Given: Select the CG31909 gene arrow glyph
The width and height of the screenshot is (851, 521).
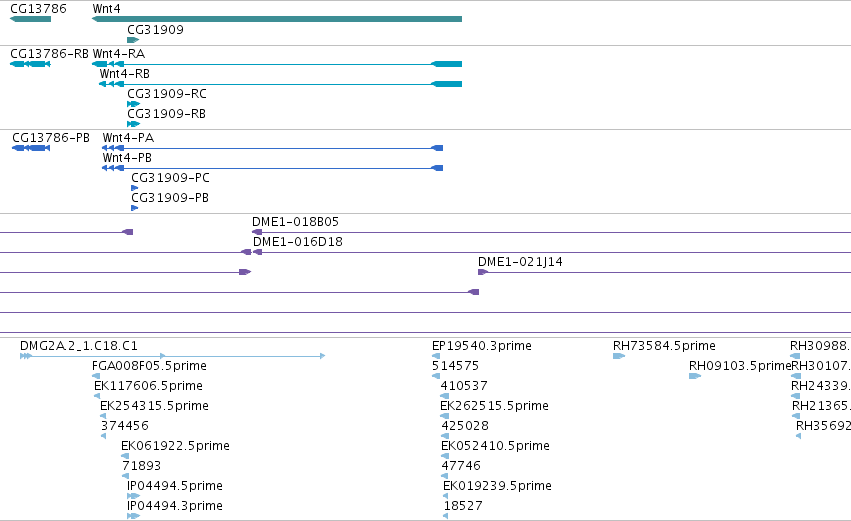Looking at the screenshot, I should [133, 40].
